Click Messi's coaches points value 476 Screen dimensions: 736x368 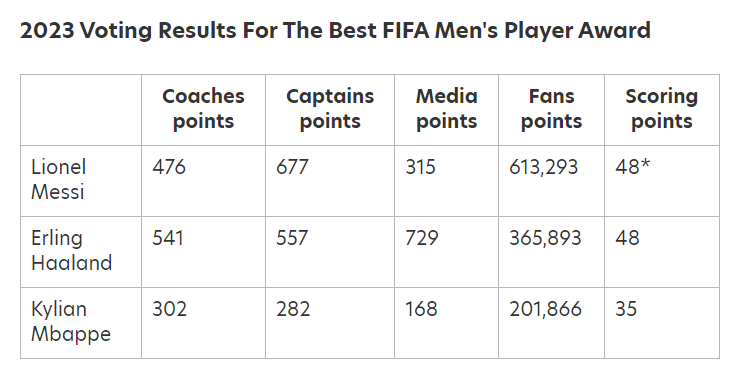coord(169,167)
